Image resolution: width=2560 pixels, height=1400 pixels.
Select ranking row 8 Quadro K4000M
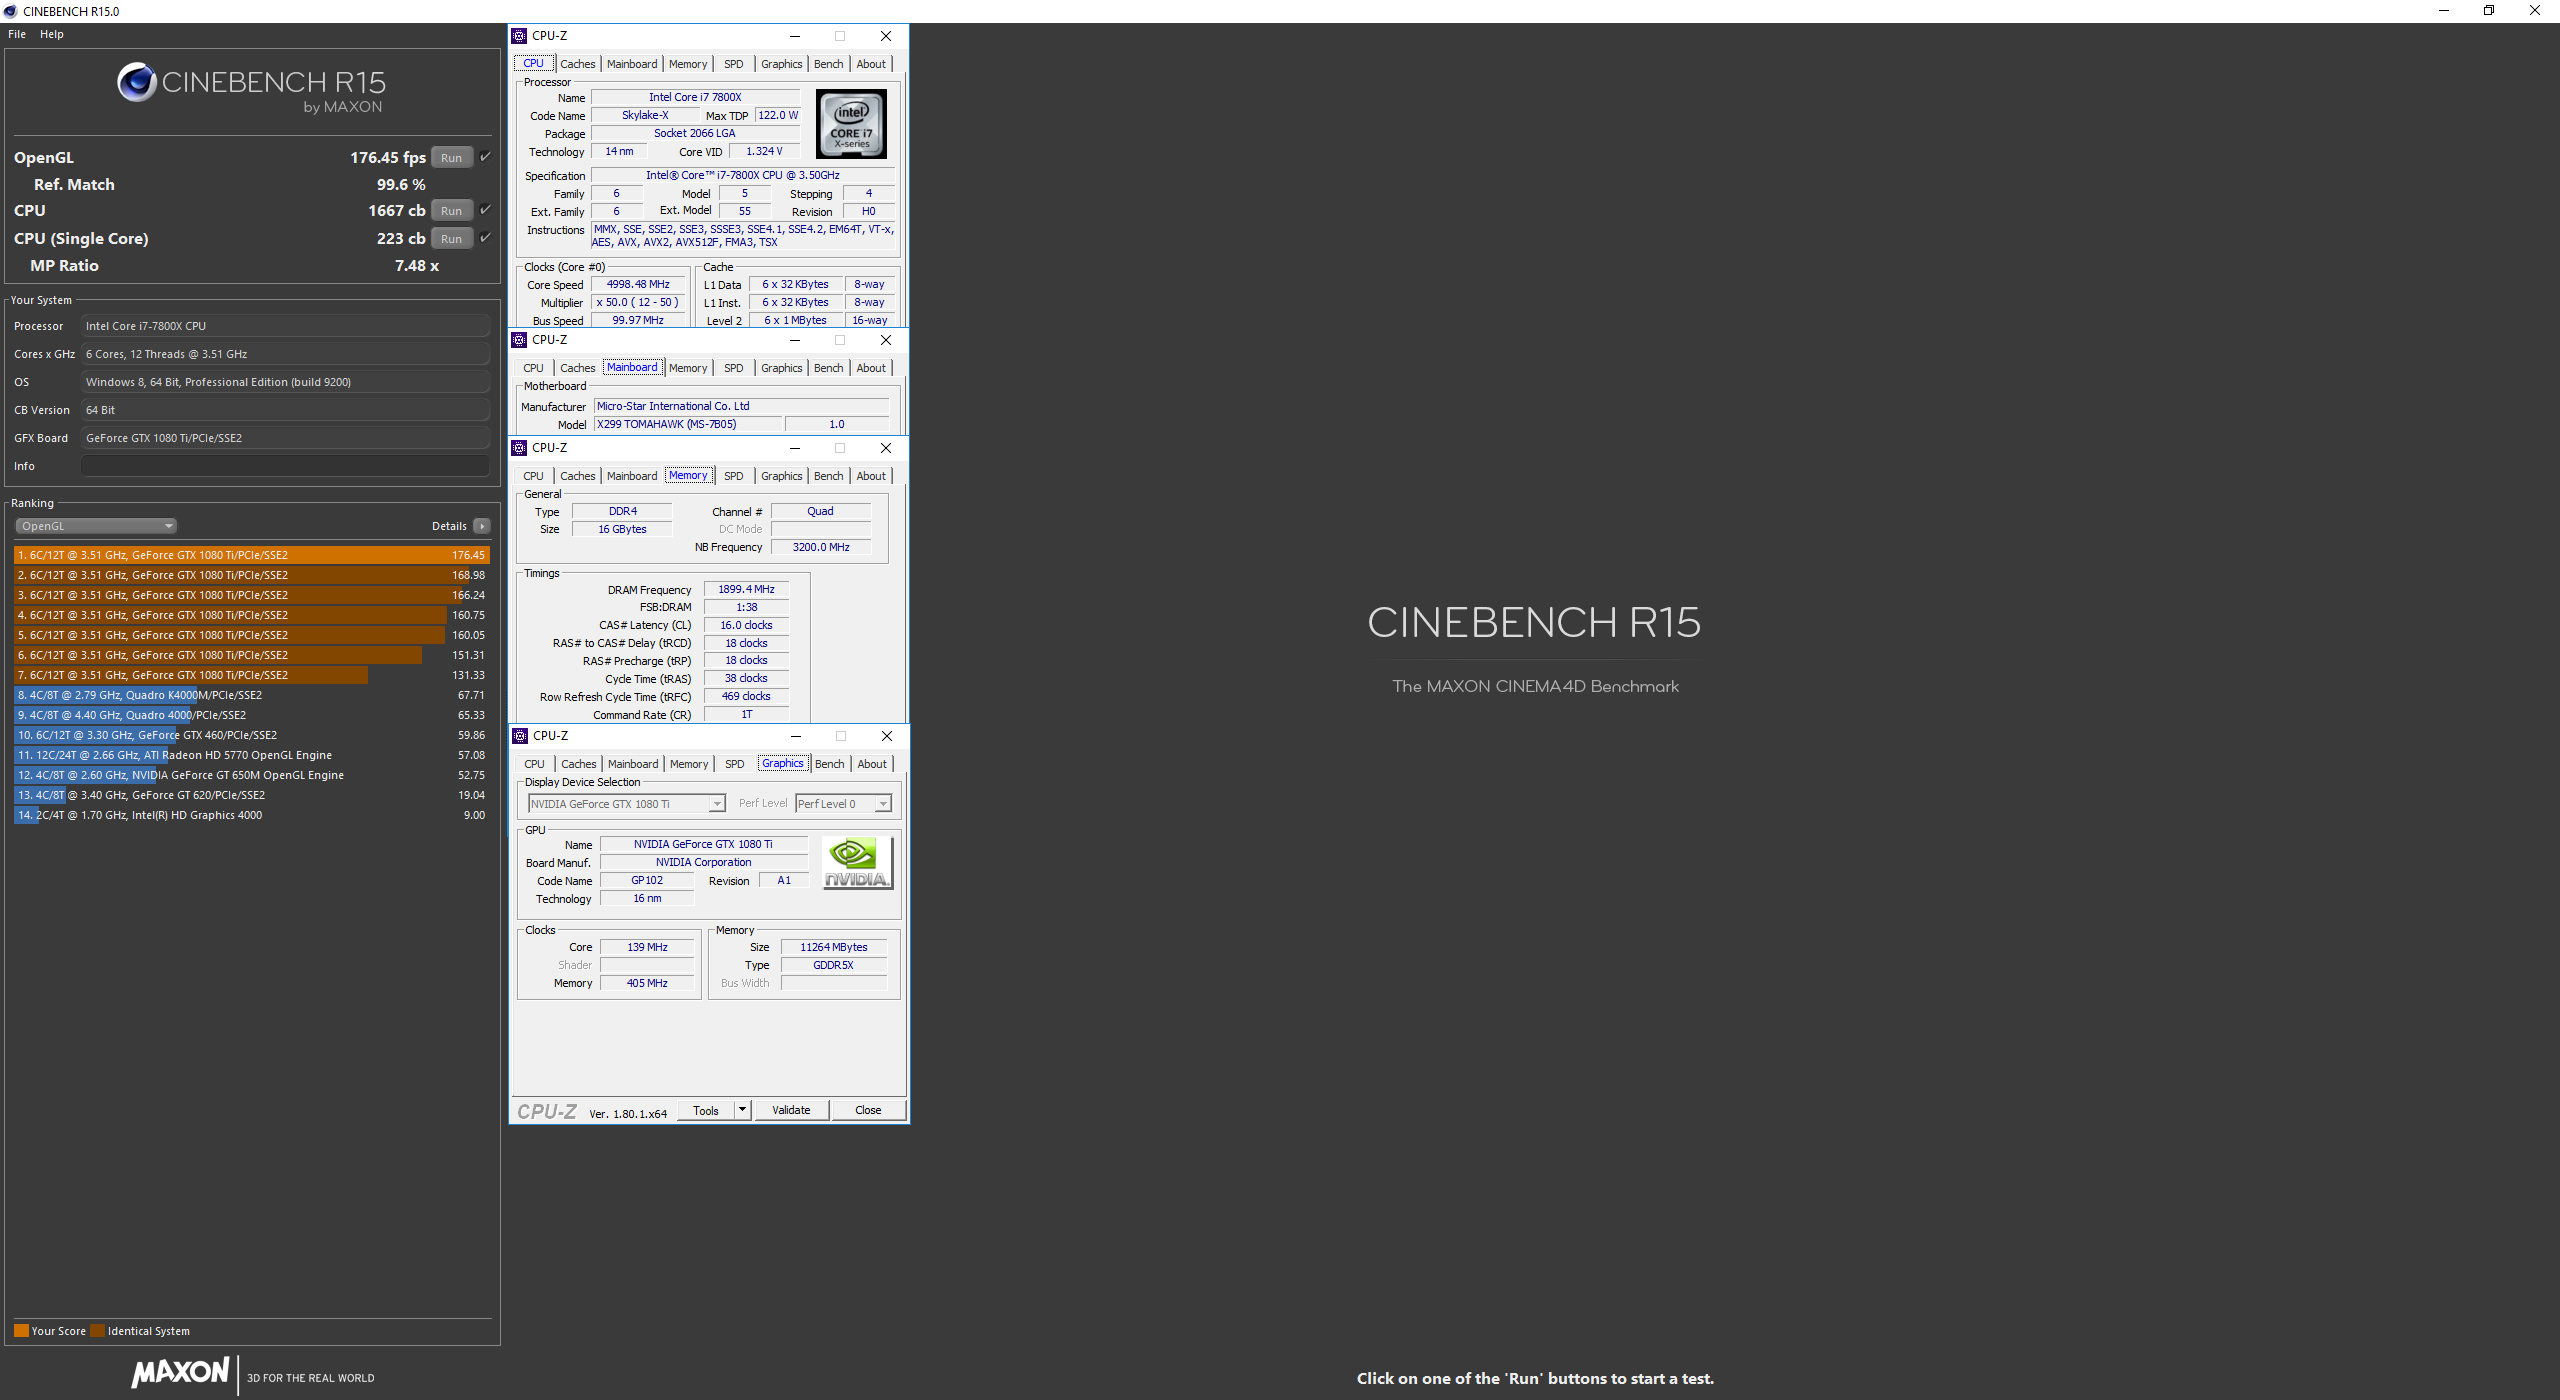(x=251, y=695)
